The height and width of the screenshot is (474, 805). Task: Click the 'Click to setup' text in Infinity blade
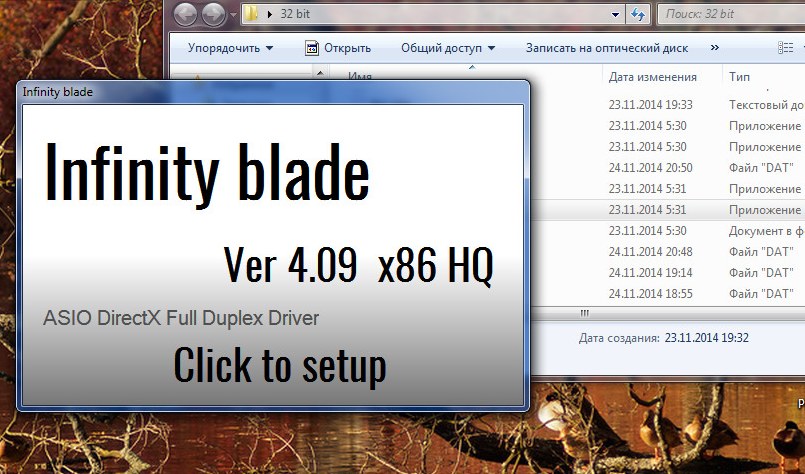280,366
